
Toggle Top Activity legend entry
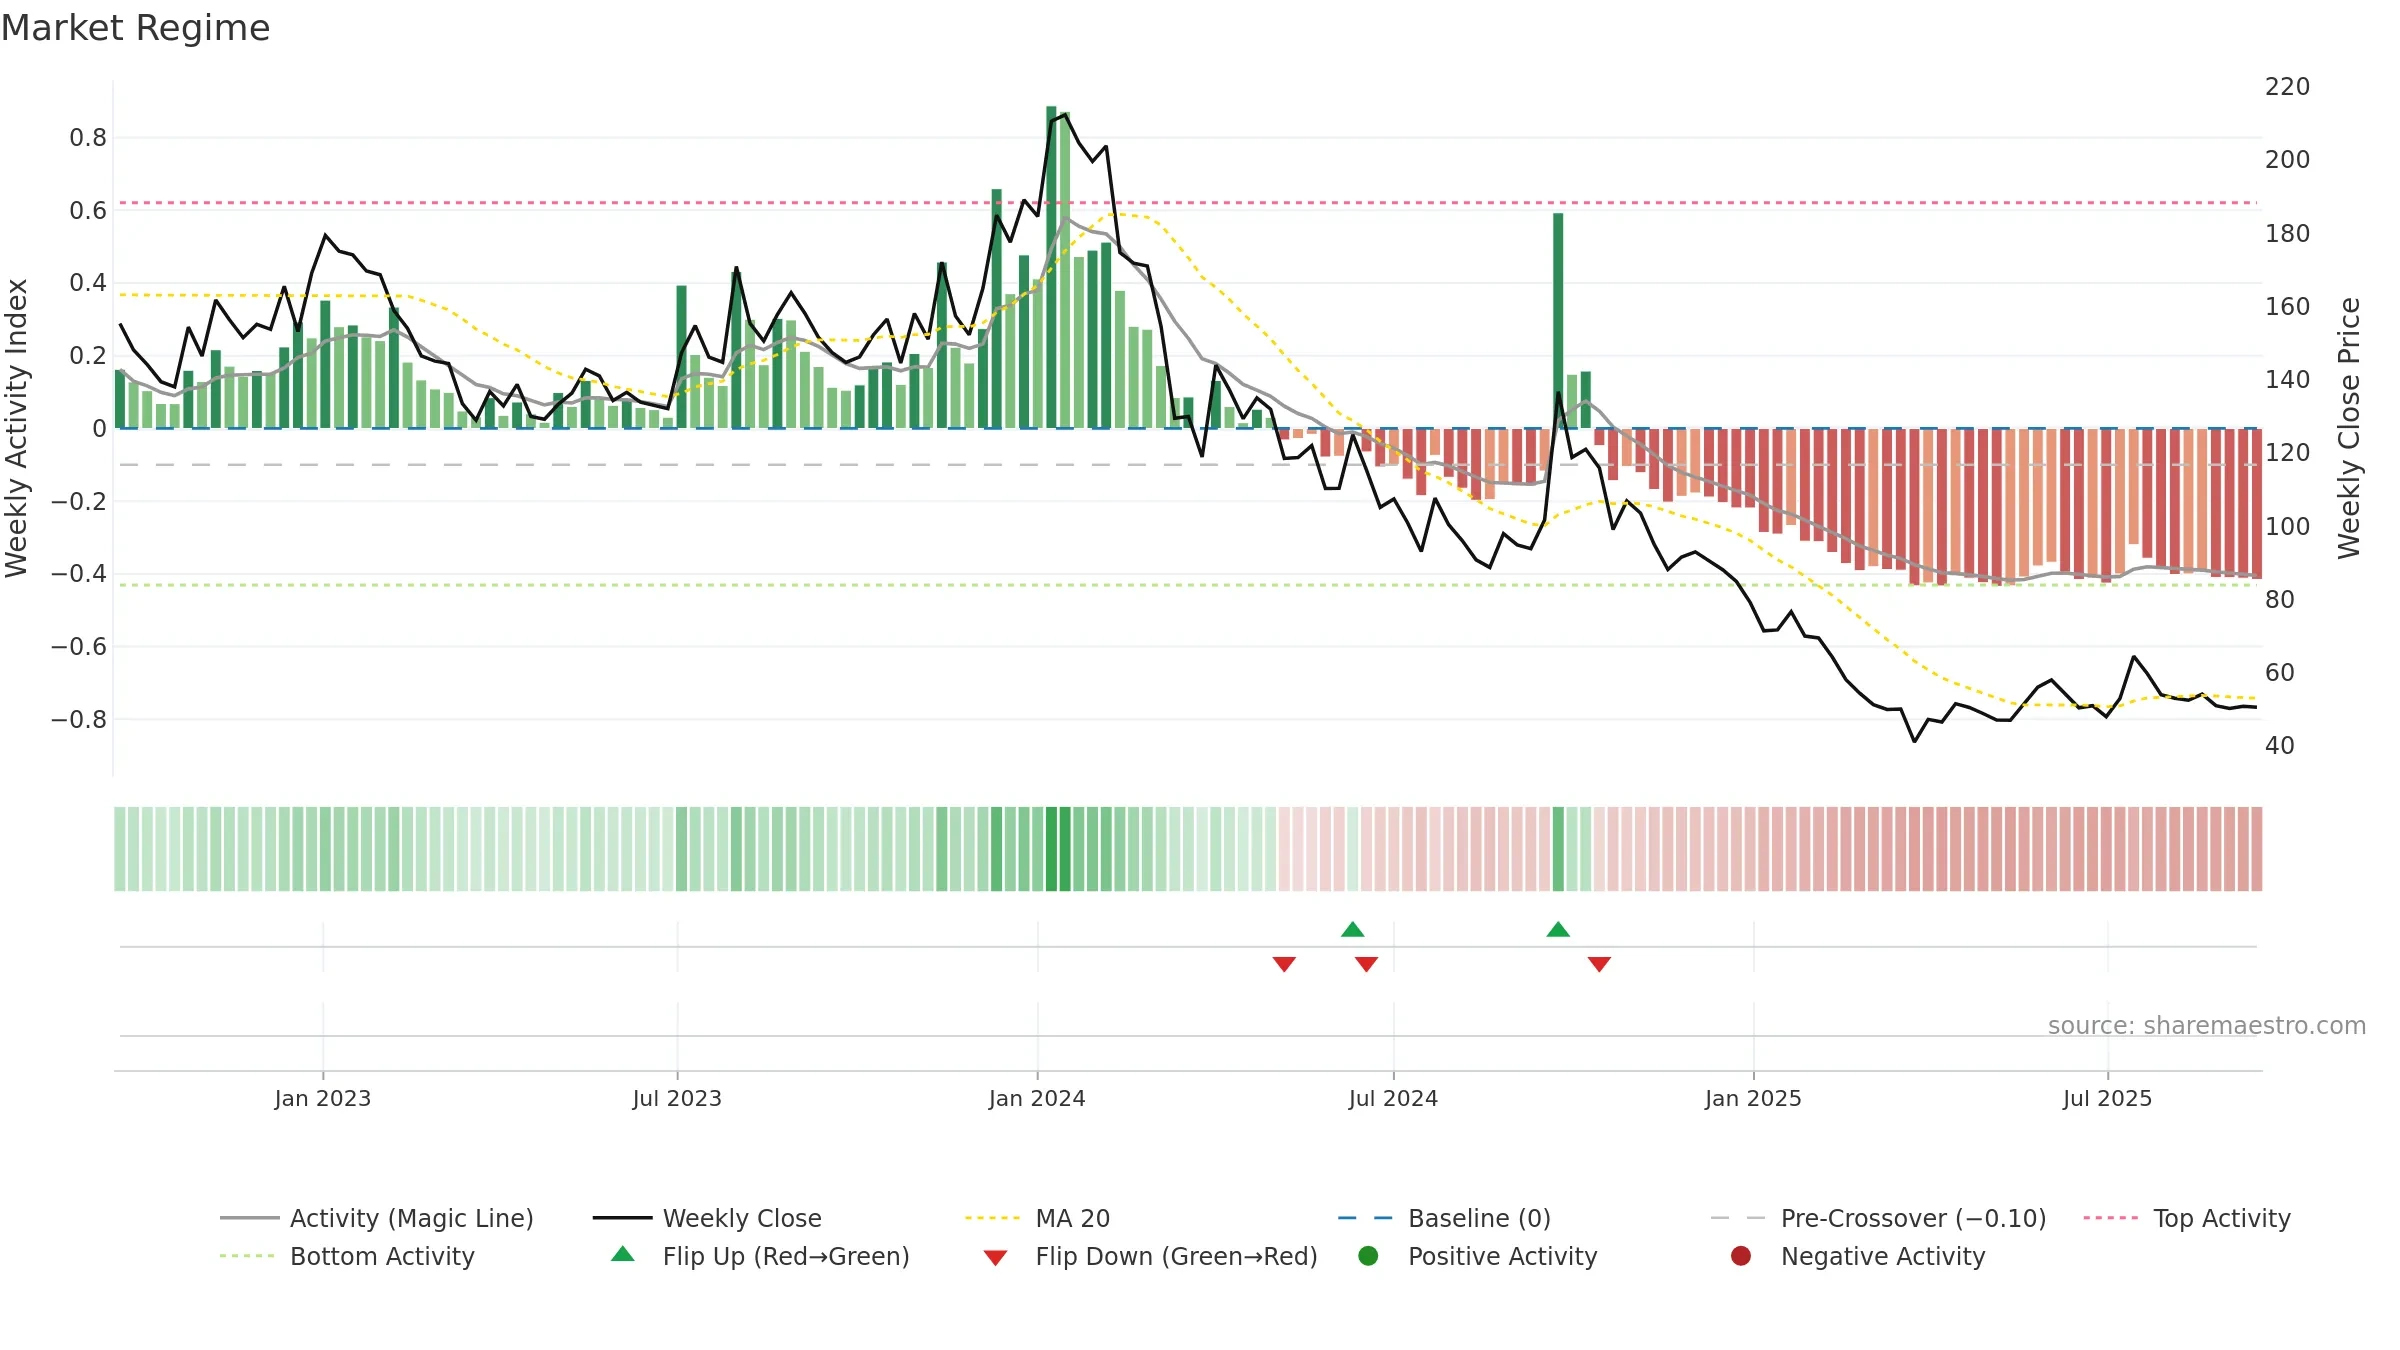tap(2187, 1218)
